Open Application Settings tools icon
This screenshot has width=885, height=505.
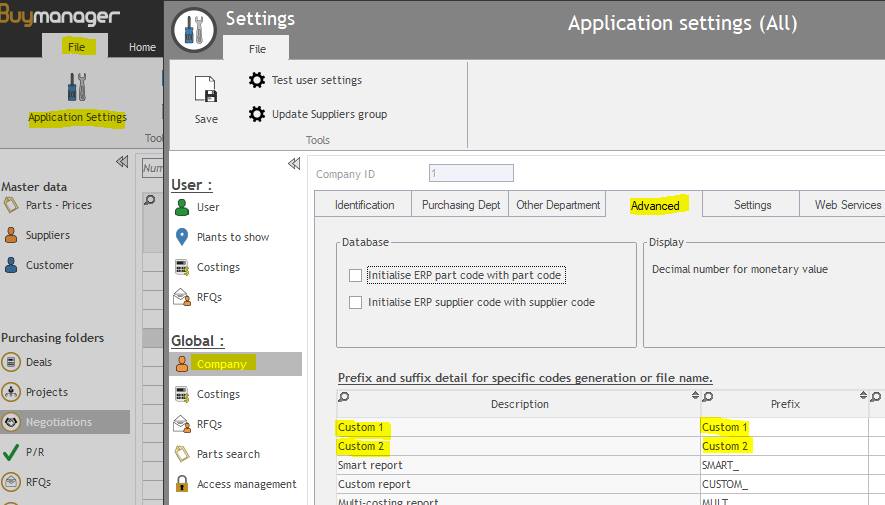pos(77,88)
